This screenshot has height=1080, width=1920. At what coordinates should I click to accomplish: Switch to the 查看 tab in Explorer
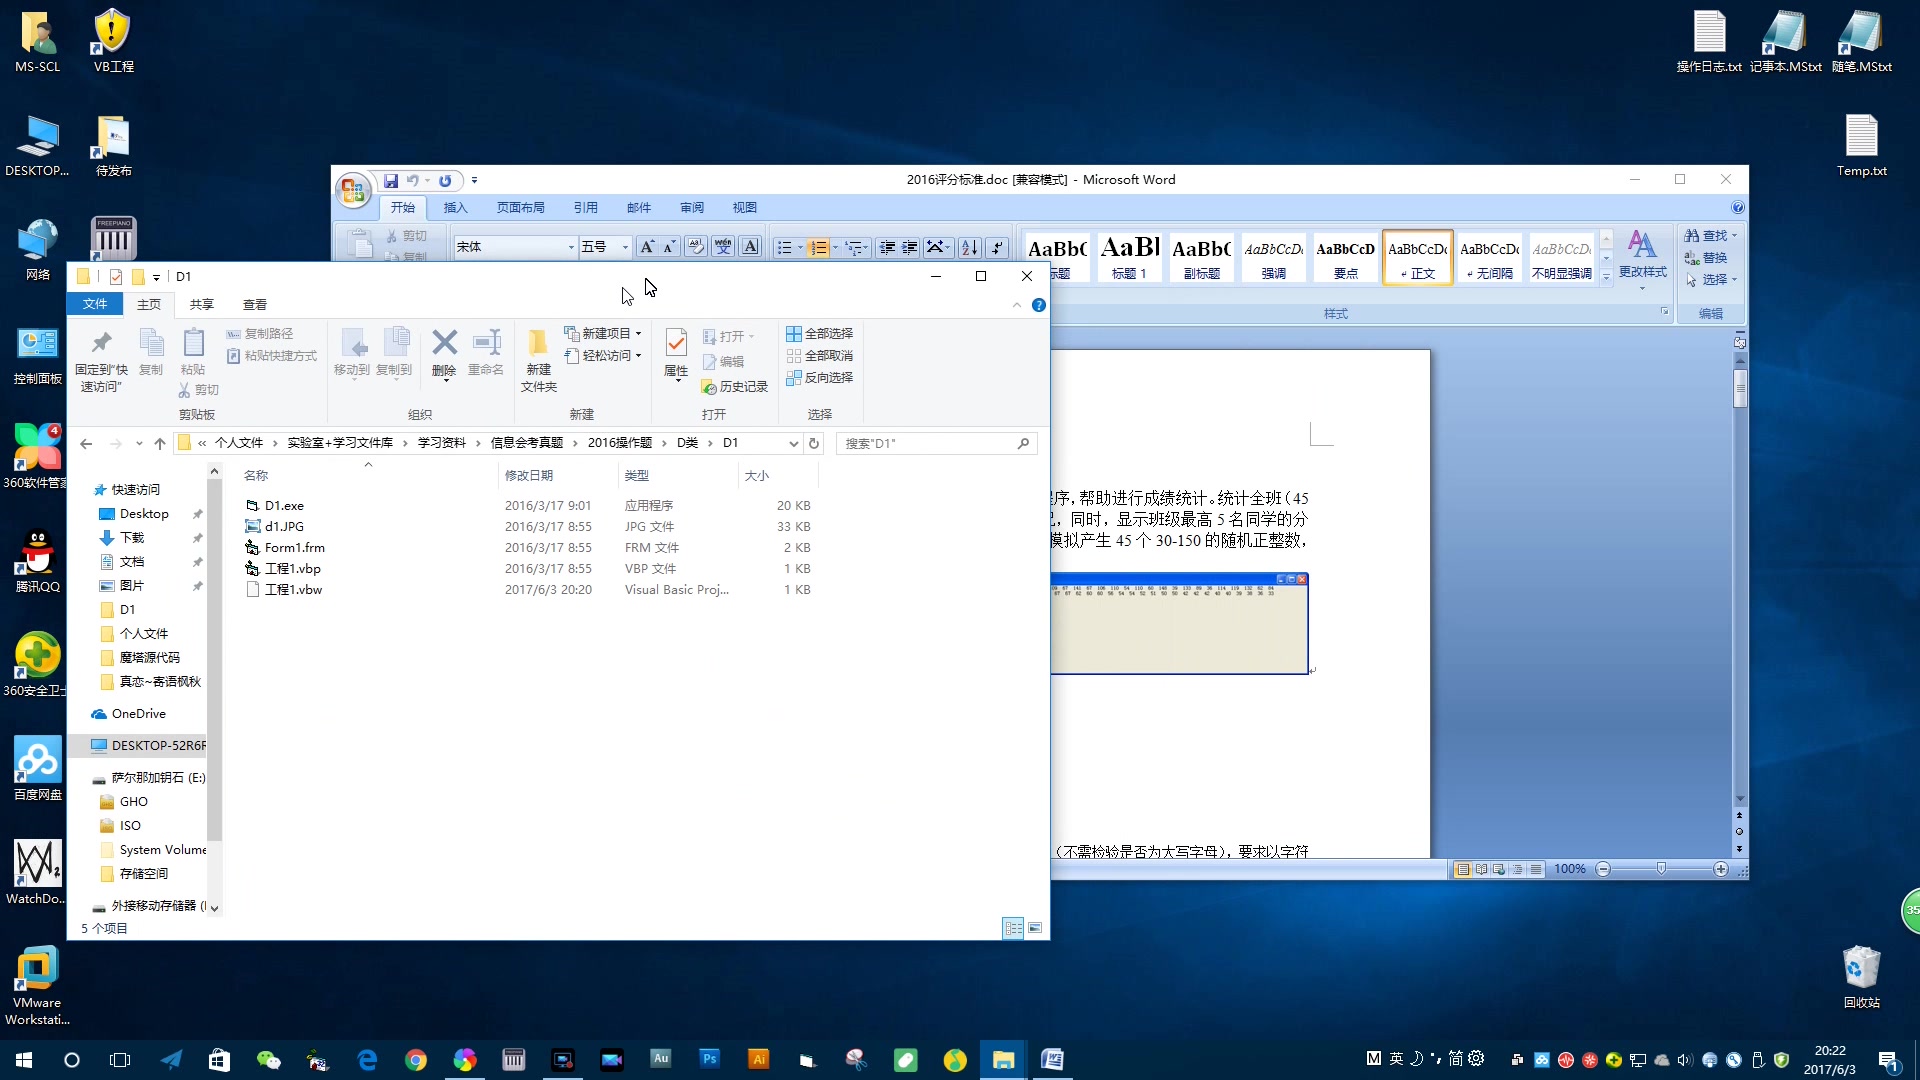click(255, 304)
